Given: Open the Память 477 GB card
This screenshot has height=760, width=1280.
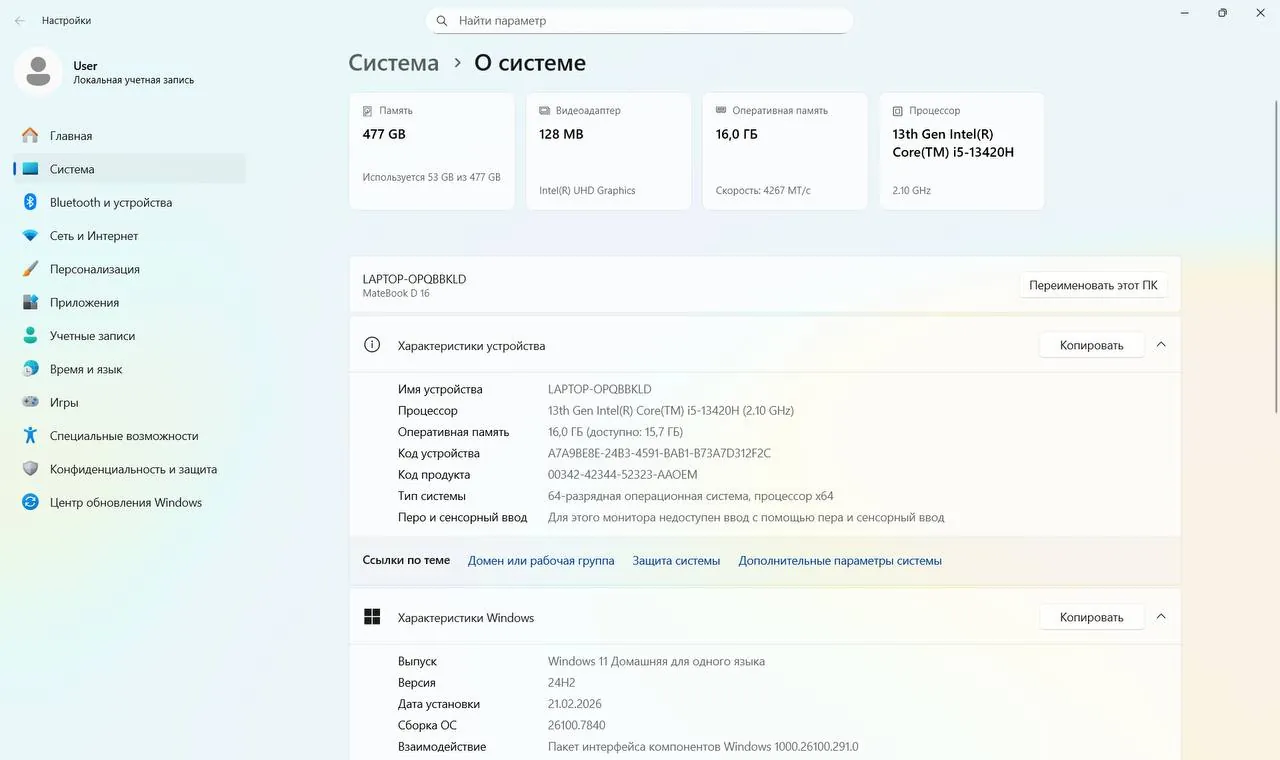Looking at the screenshot, I should click(432, 151).
